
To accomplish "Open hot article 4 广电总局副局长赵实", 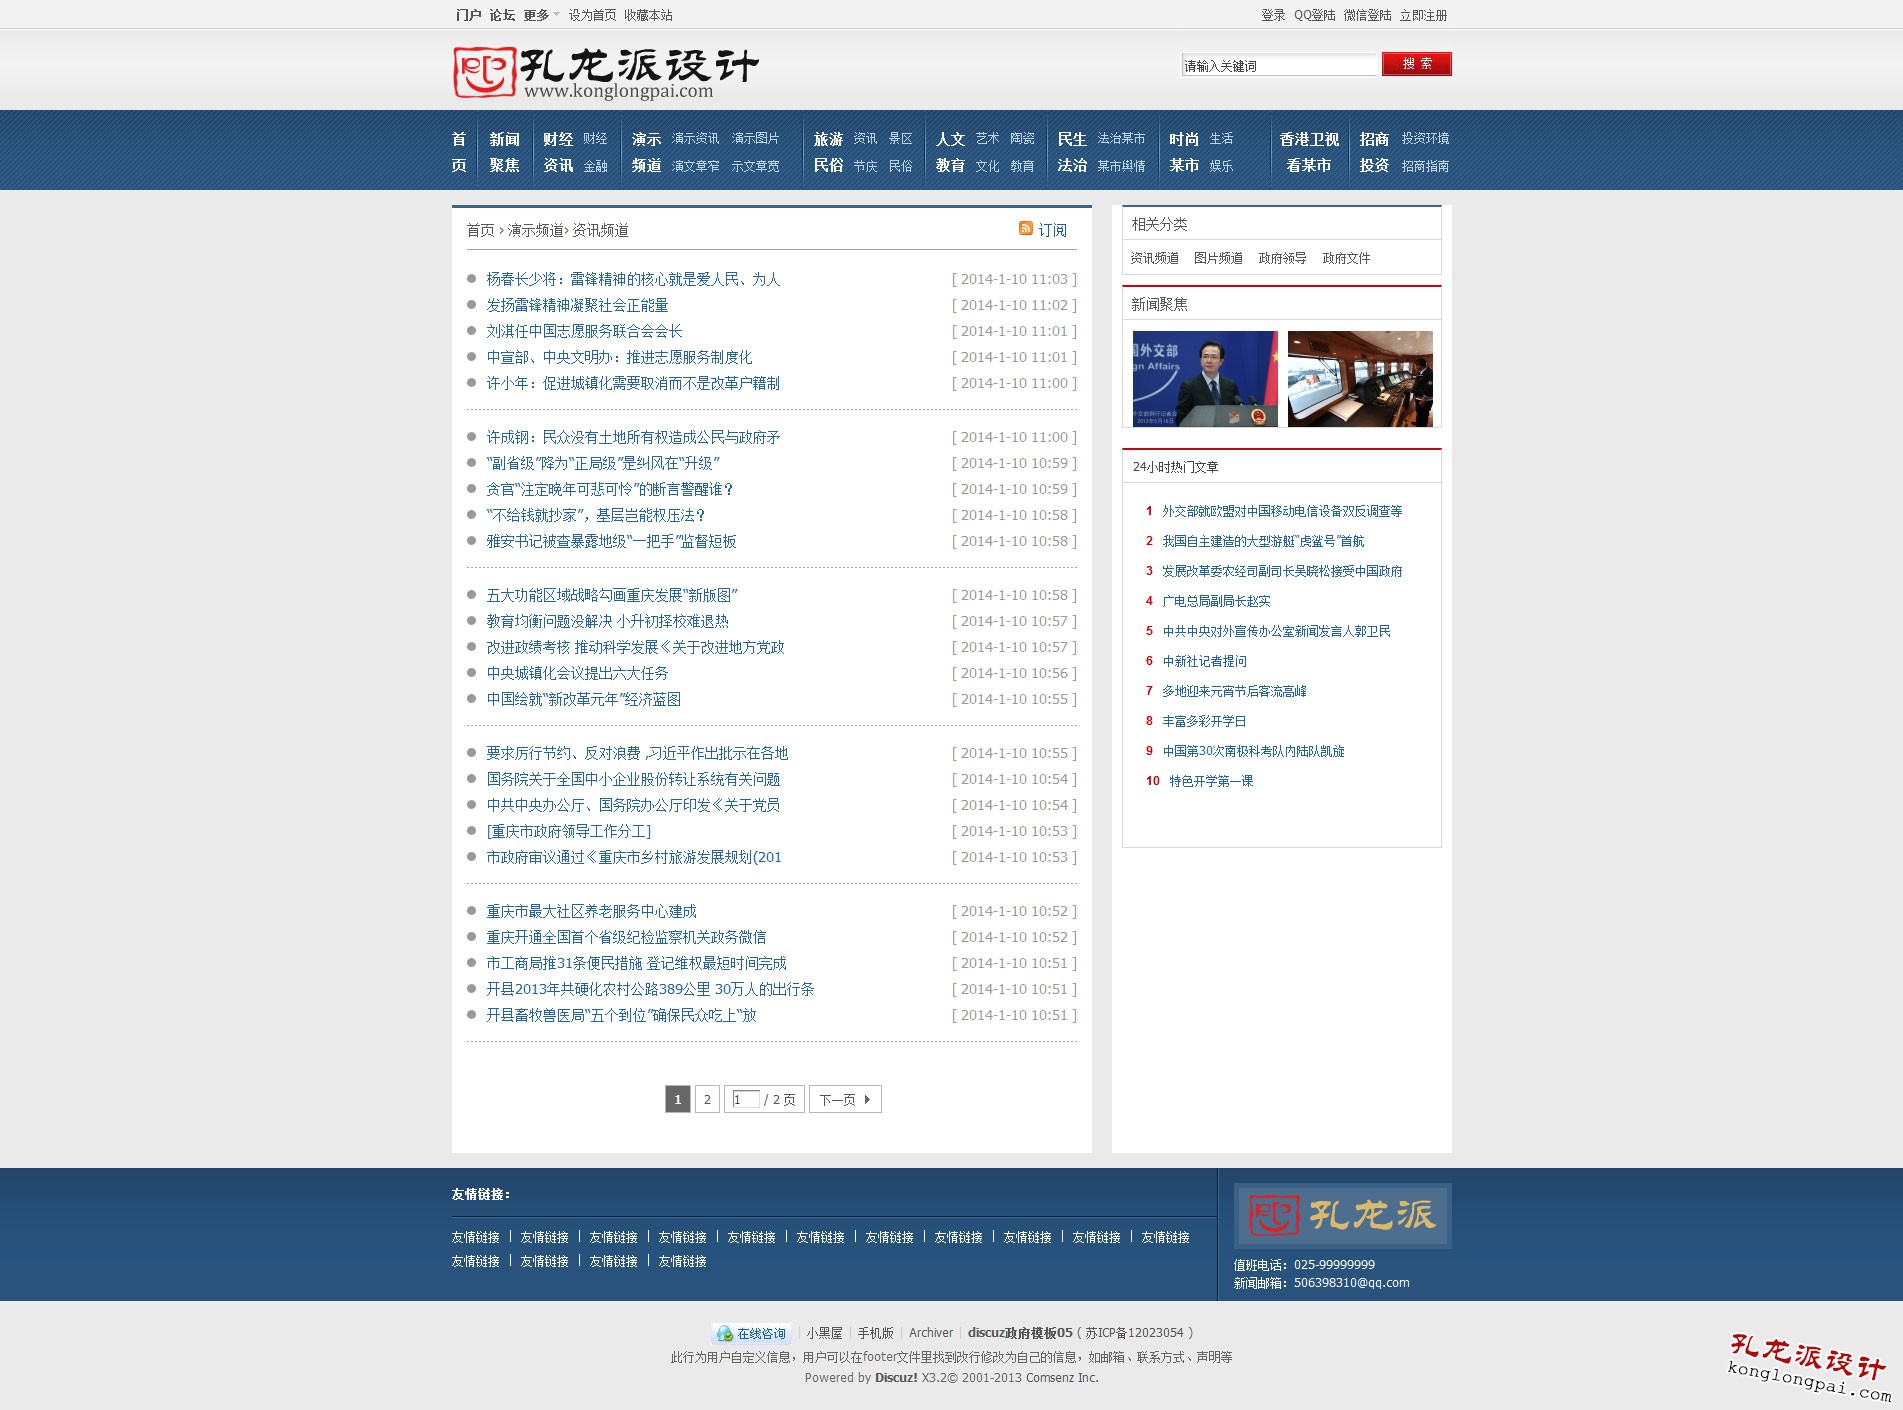I will 1216,601.
